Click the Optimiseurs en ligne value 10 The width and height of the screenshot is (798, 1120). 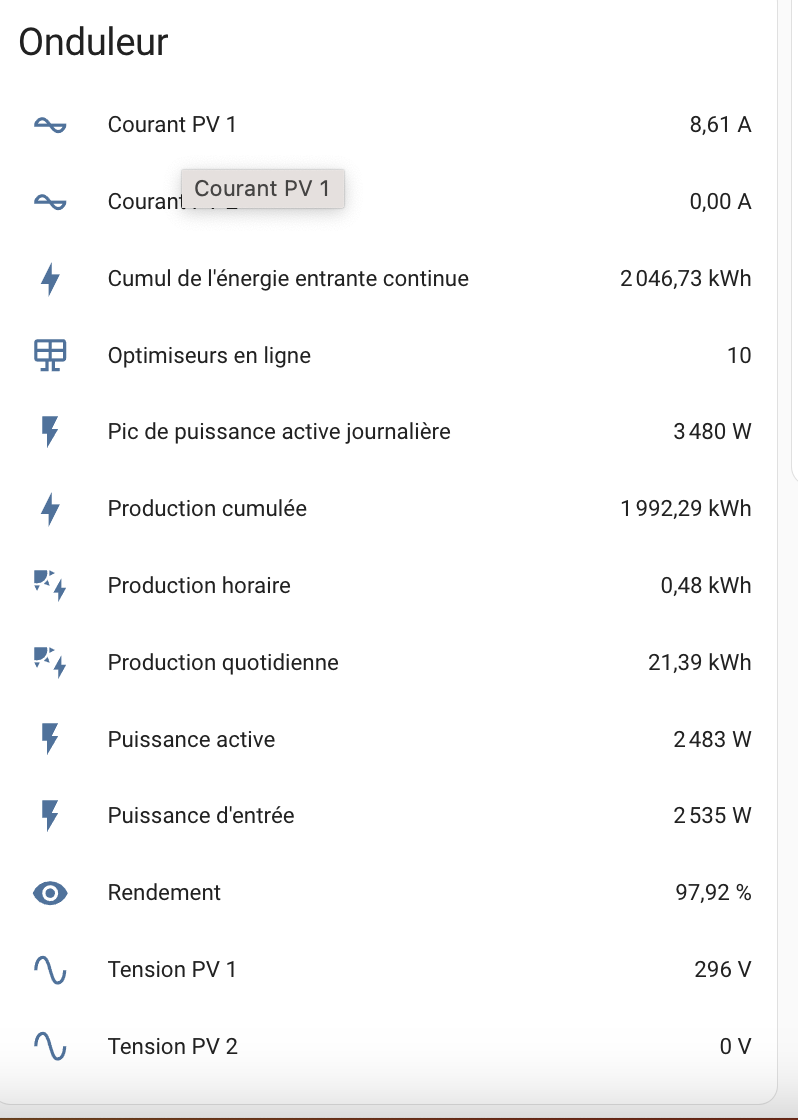coord(739,355)
